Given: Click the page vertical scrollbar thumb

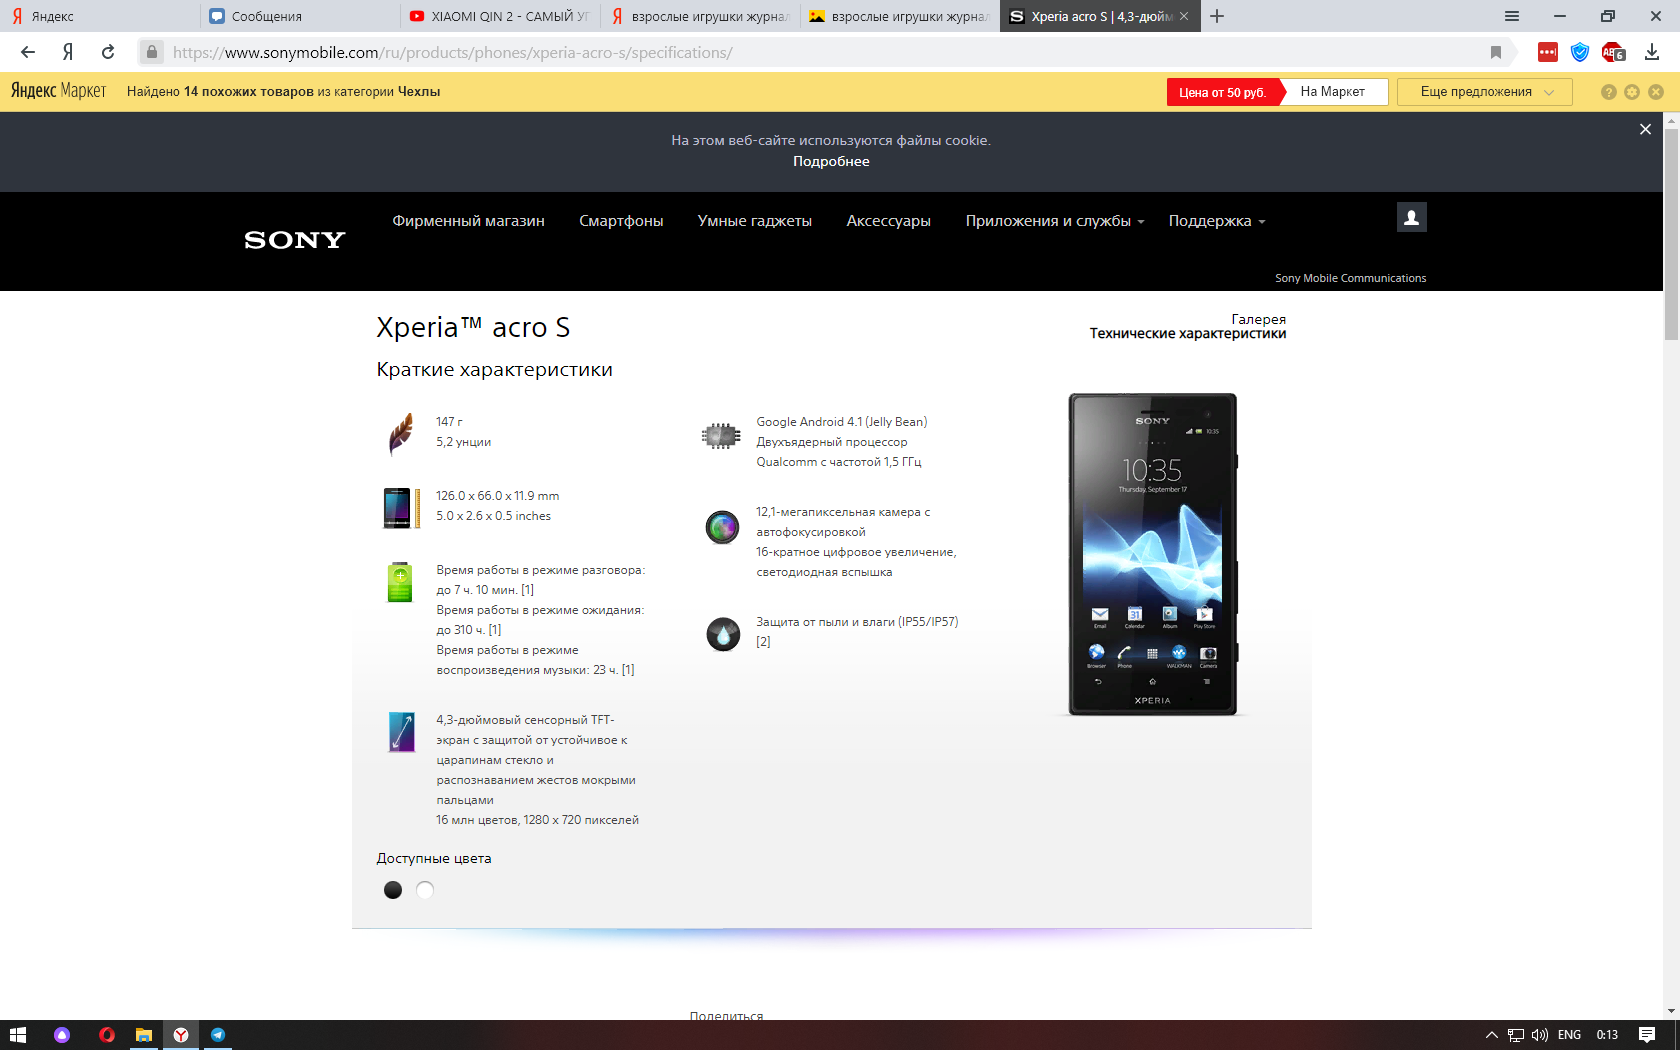Looking at the screenshot, I should [x=1671, y=235].
